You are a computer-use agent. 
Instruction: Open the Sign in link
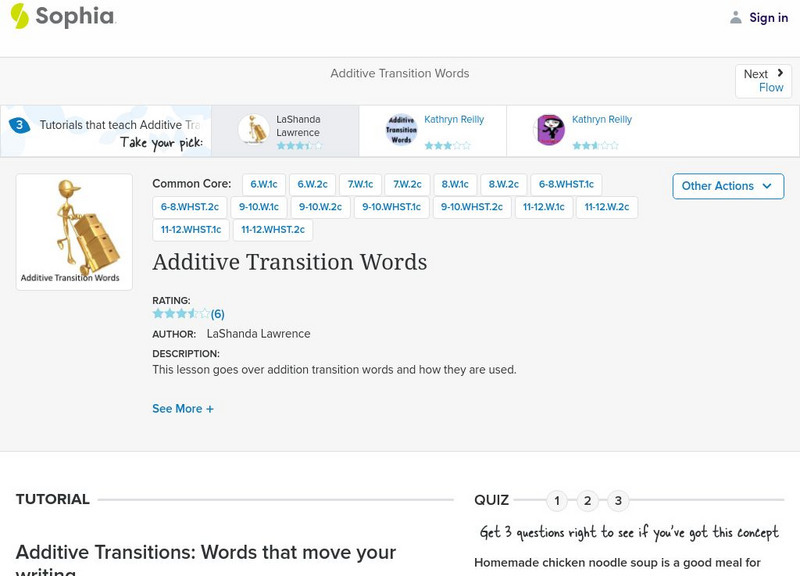tap(768, 17)
